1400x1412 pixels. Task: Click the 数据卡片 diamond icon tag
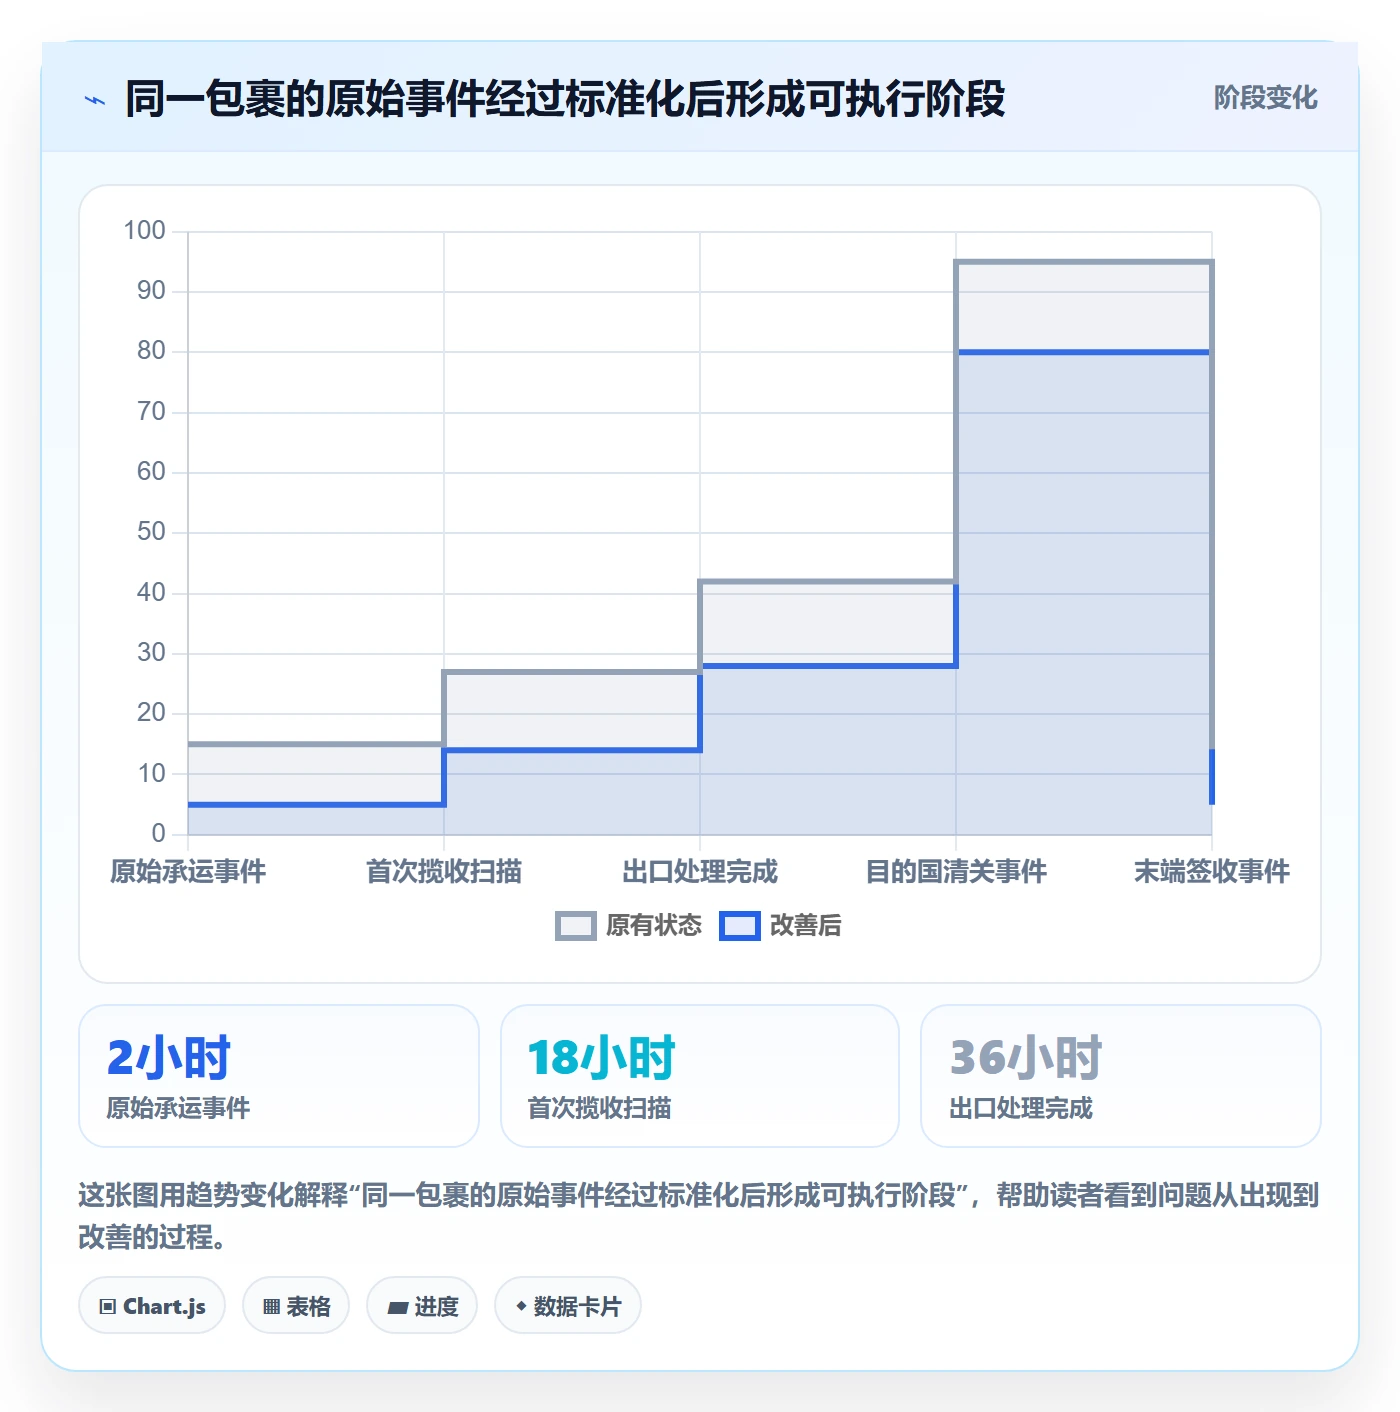pos(568,1306)
